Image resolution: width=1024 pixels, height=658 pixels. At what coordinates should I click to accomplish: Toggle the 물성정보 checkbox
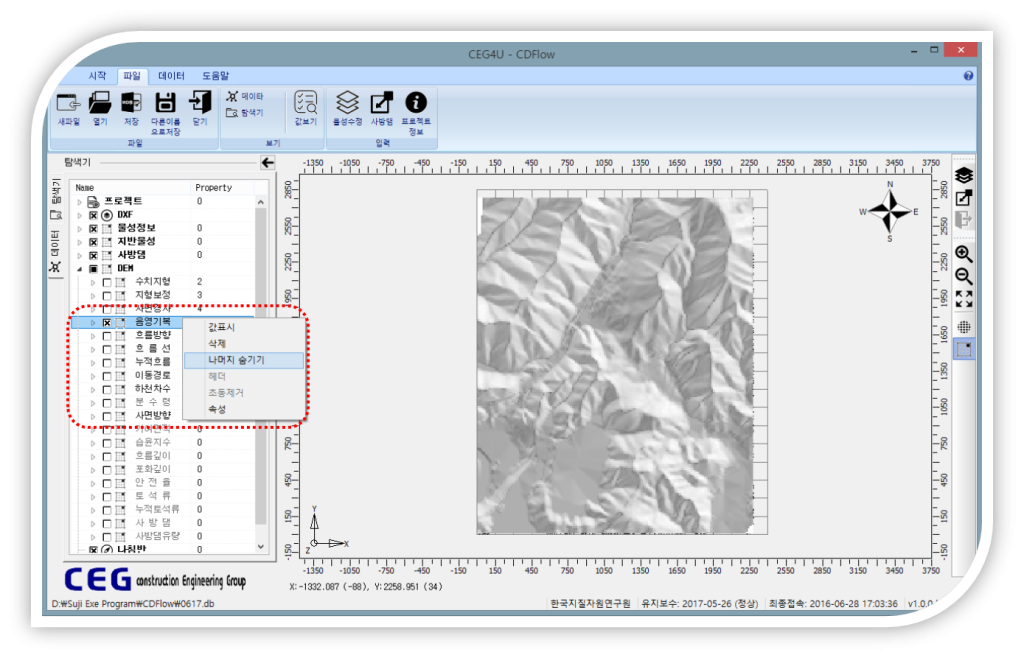pyautogui.click(x=93, y=228)
